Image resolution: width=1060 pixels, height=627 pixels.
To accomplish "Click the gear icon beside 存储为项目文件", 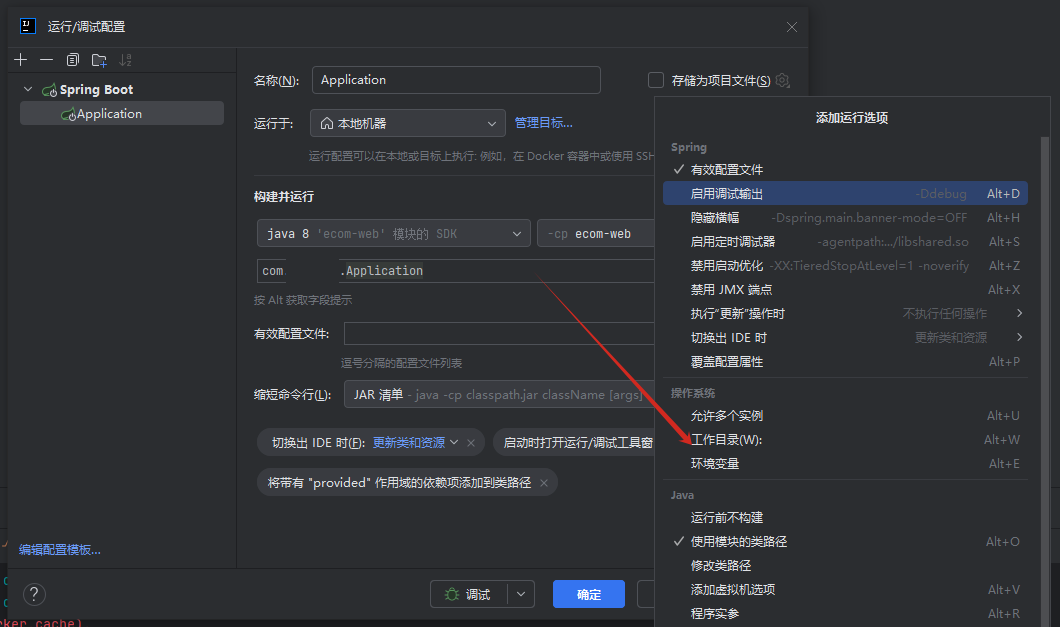I will [x=783, y=80].
